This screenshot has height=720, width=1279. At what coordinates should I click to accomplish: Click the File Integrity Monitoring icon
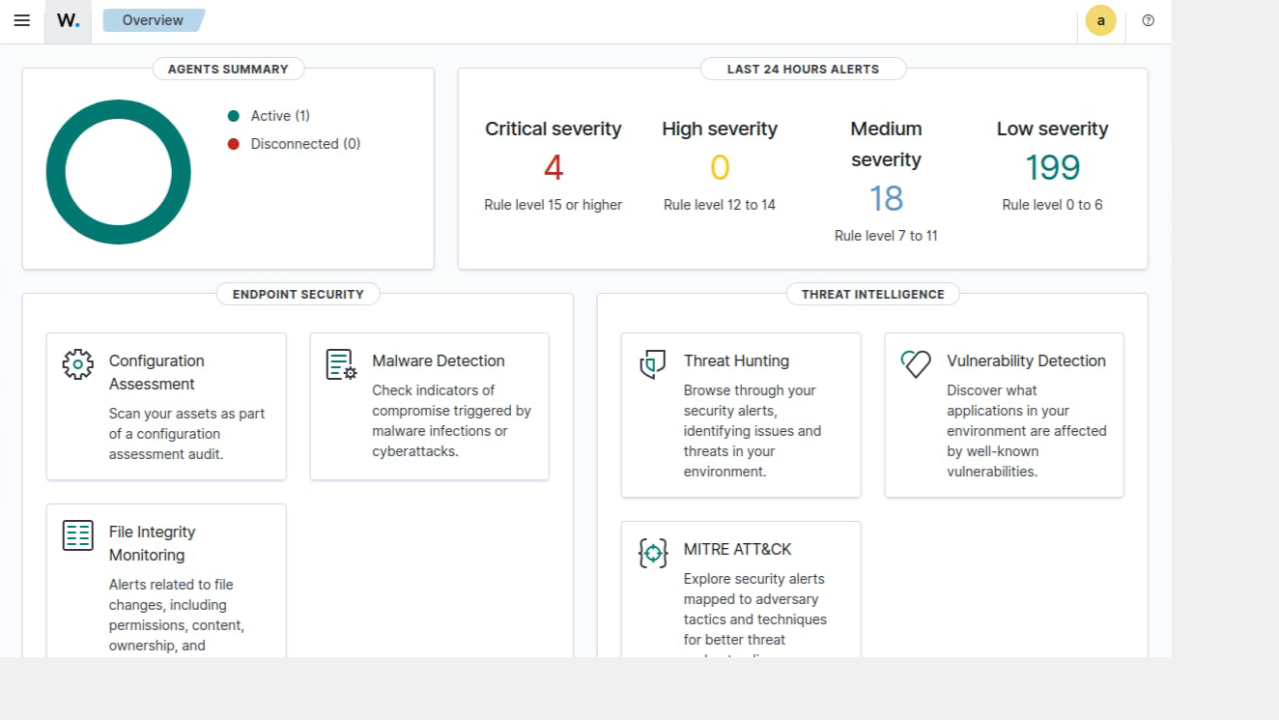(78, 535)
